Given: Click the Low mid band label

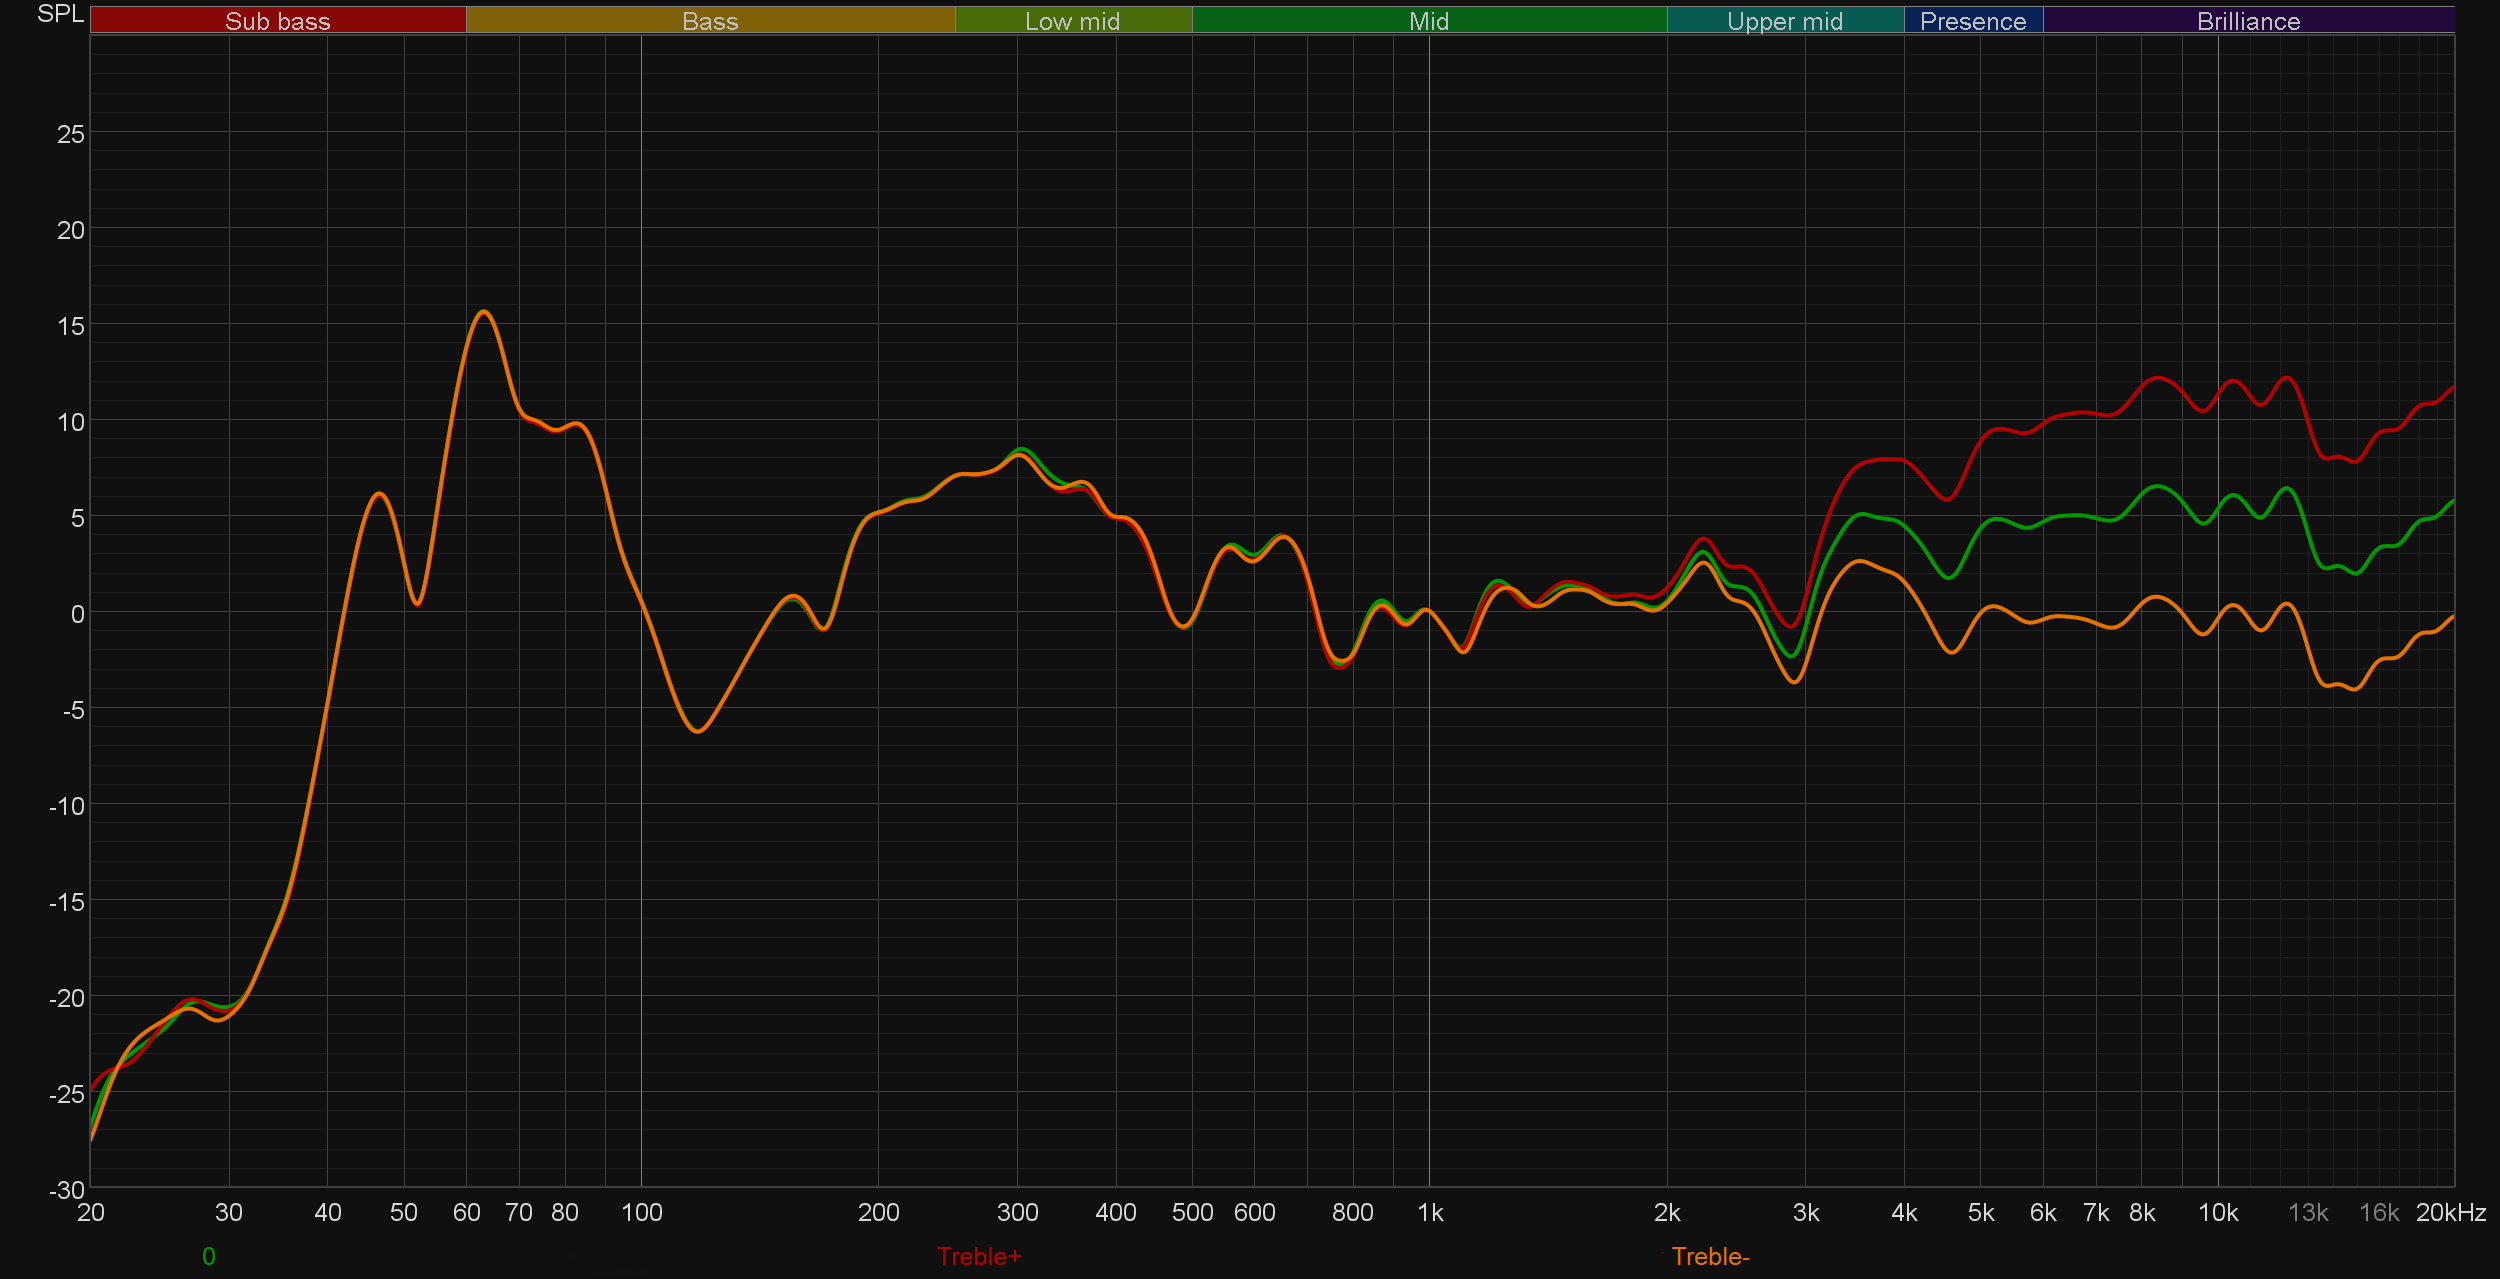Looking at the screenshot, I should click(x=1072, y=21).
